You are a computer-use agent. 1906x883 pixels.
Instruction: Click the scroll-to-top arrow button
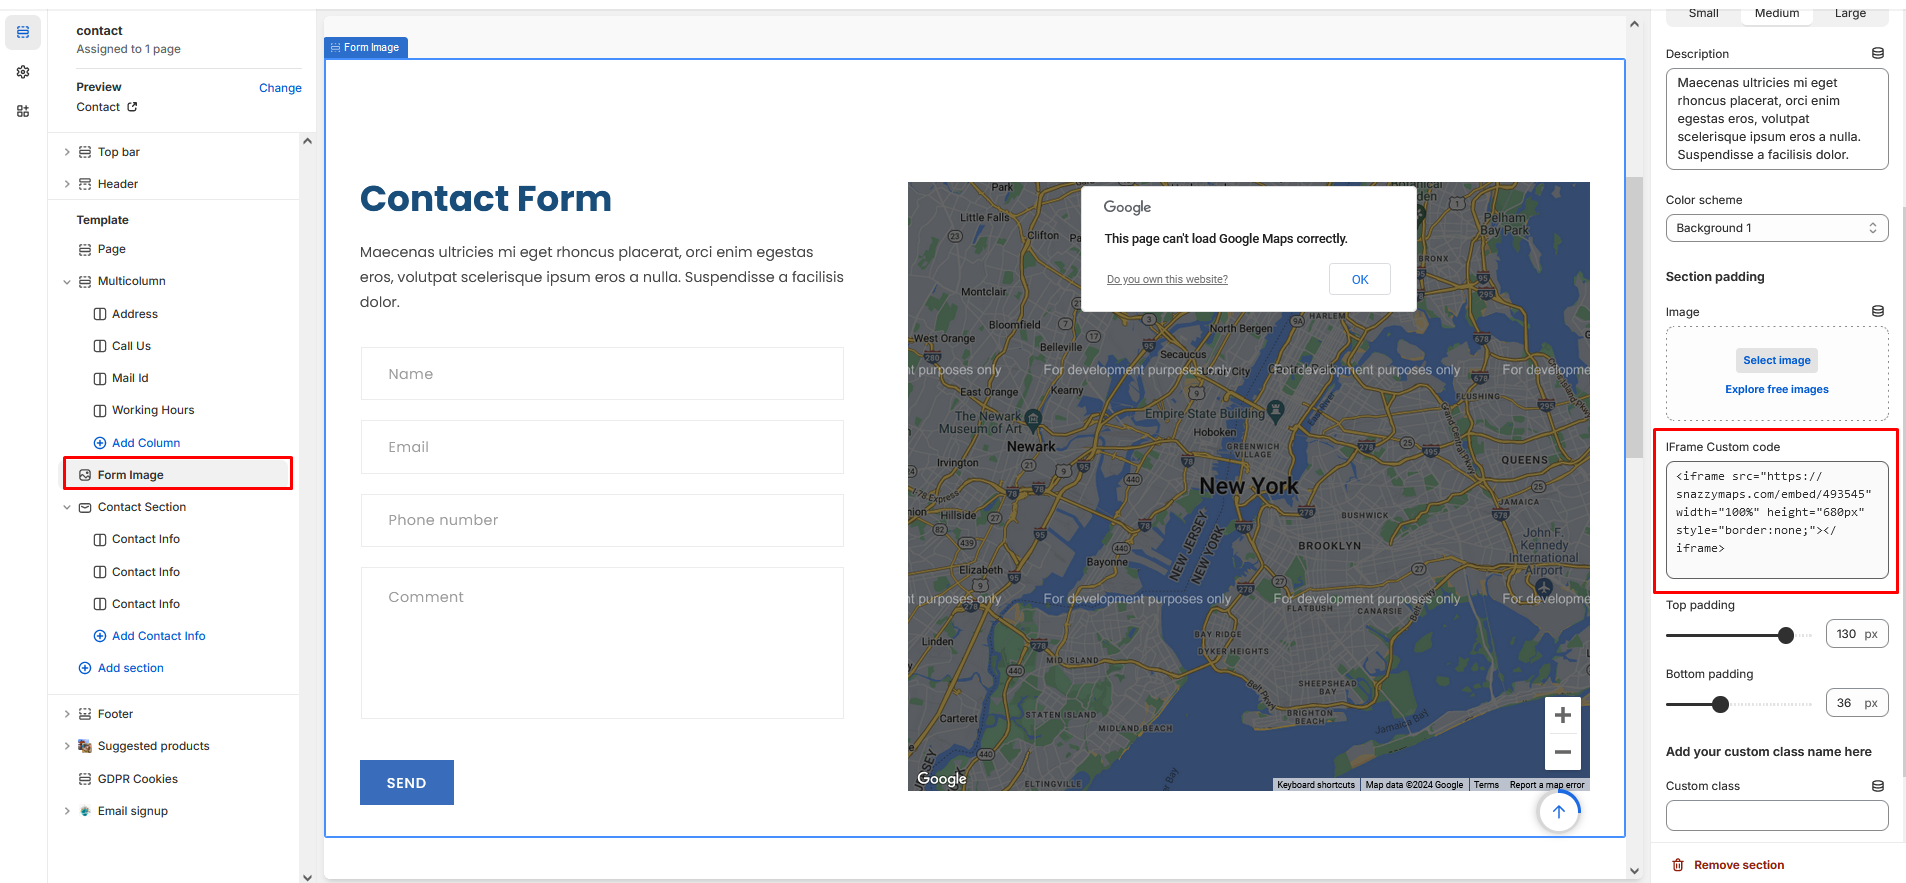pyautogui.click(x=1559, y=811)
